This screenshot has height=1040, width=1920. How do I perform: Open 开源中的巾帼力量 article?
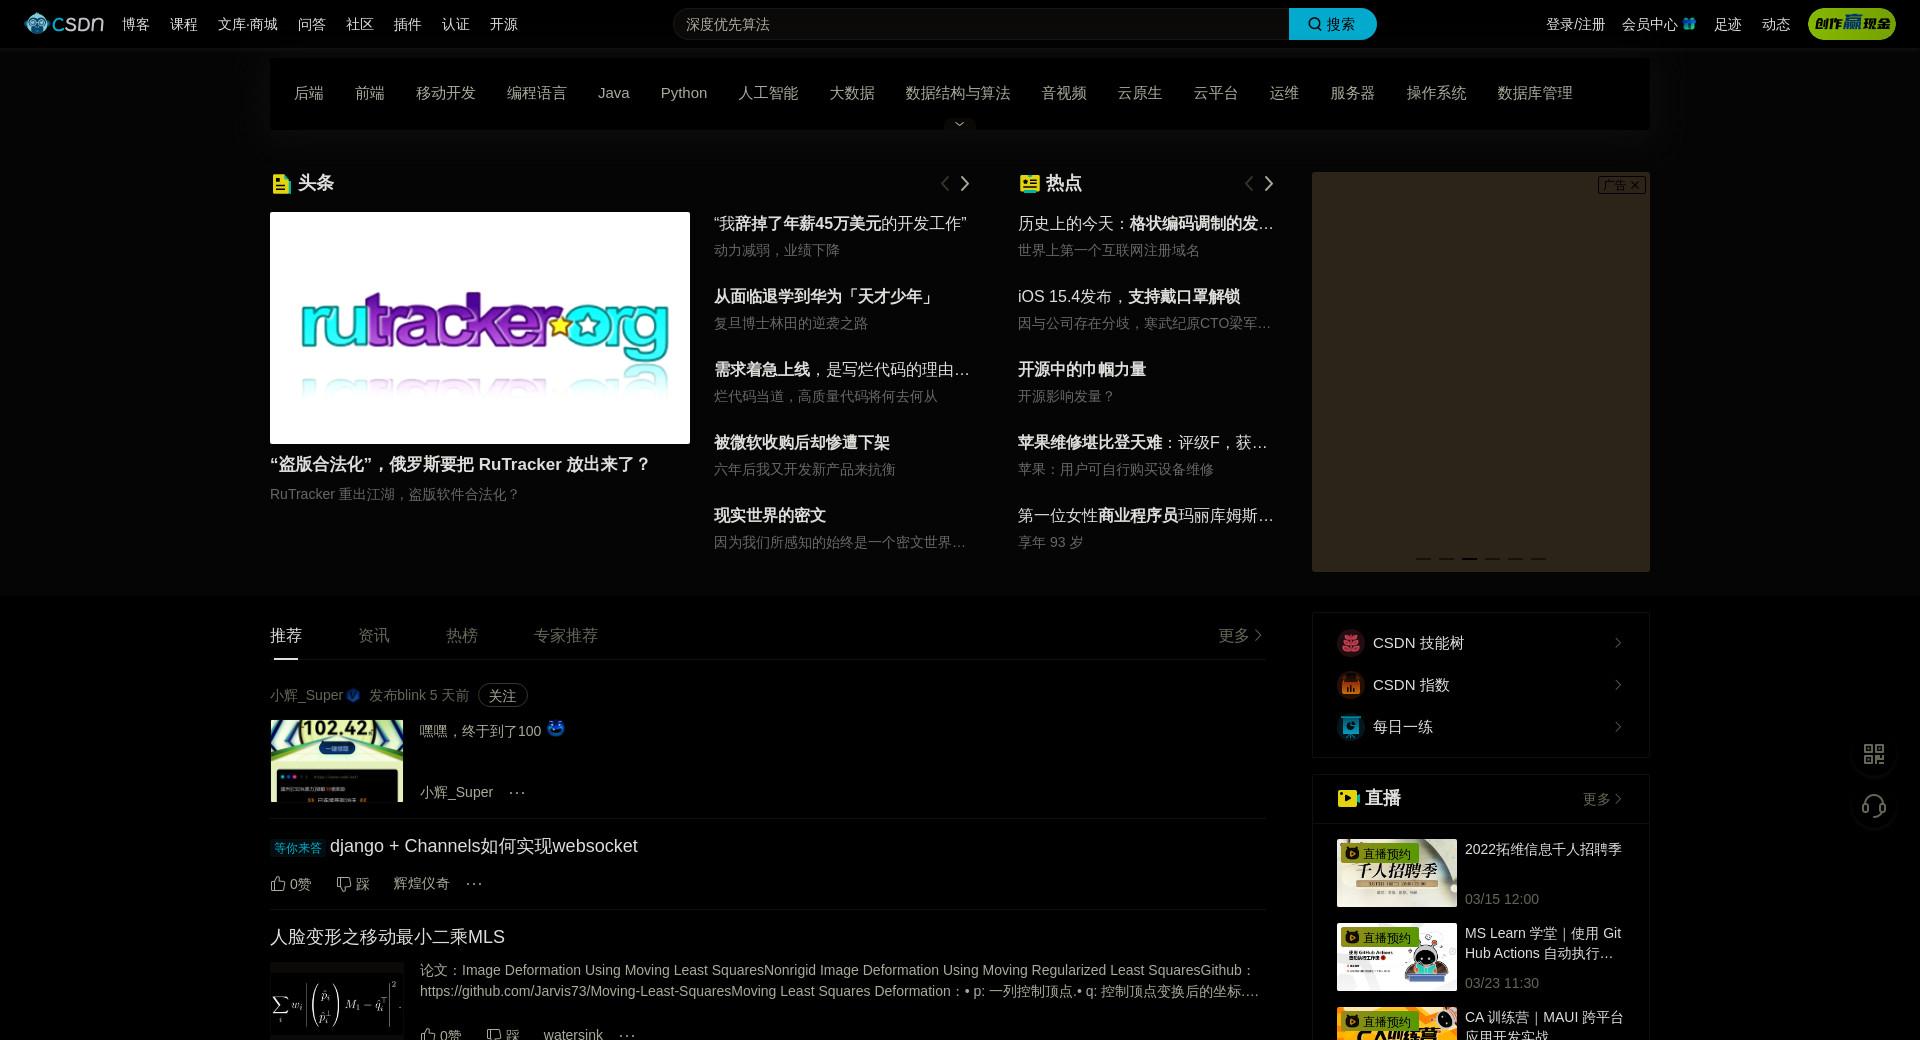tap(1082, 370)
